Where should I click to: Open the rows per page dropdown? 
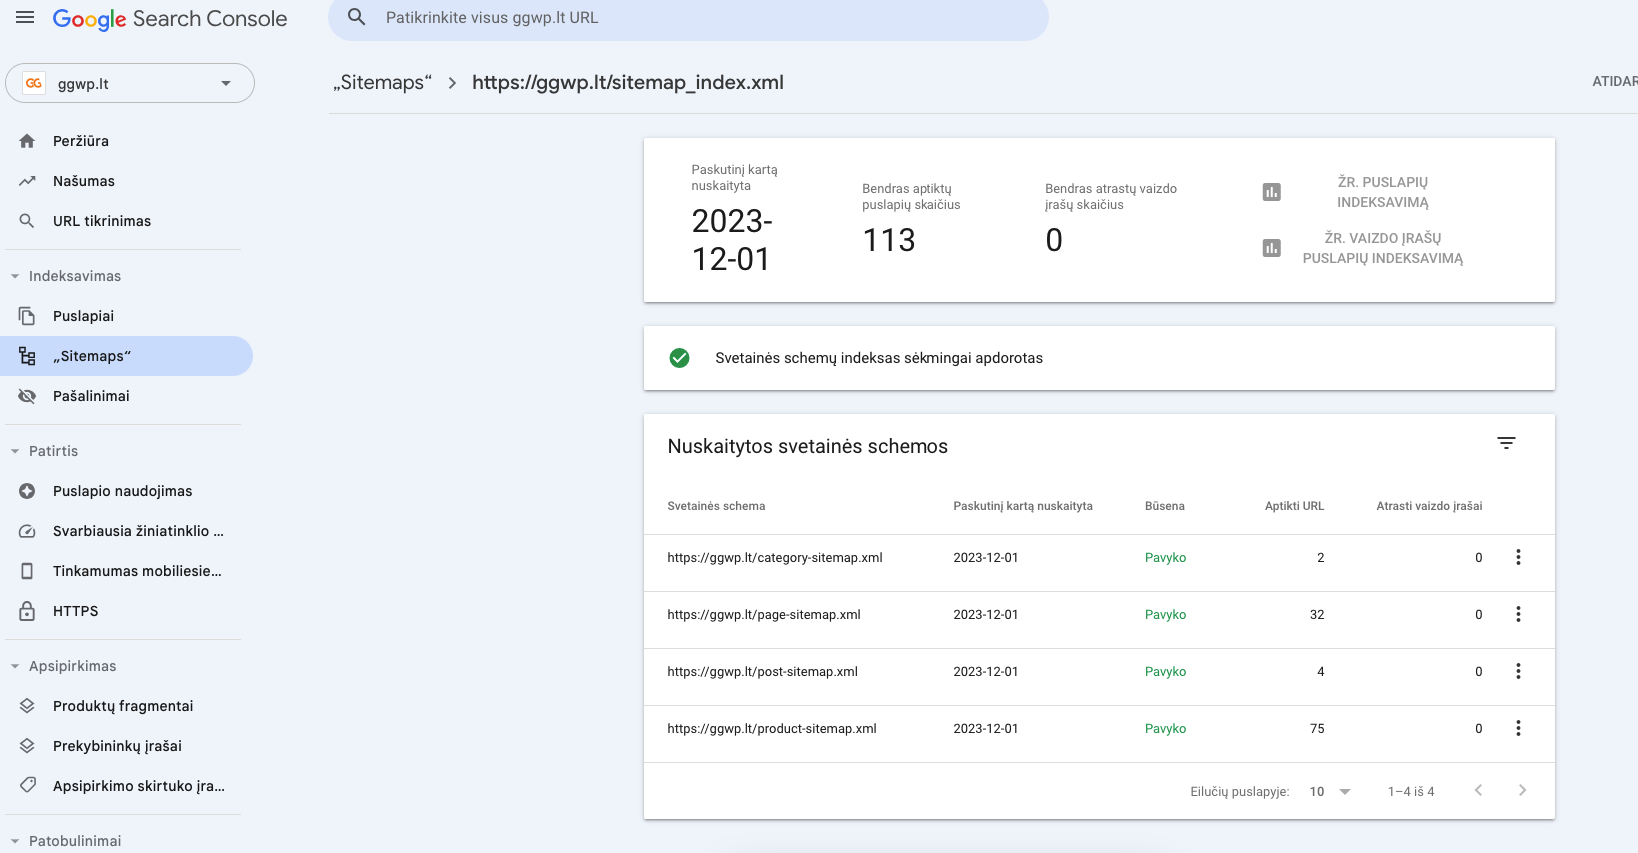1330,791
